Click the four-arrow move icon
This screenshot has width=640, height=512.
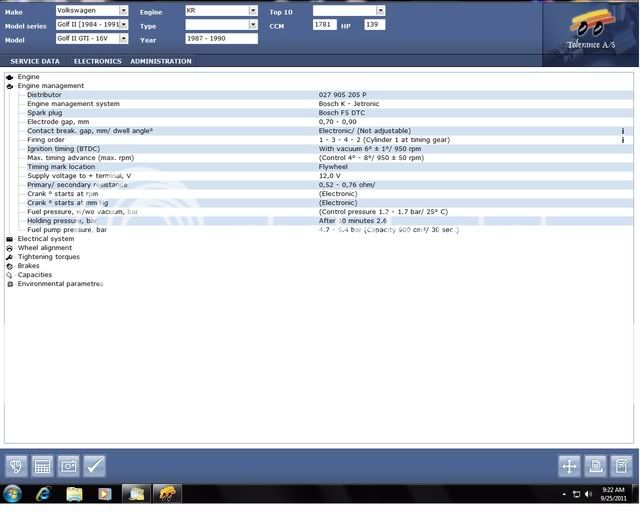pyautogui.click(x=569, y=466)
